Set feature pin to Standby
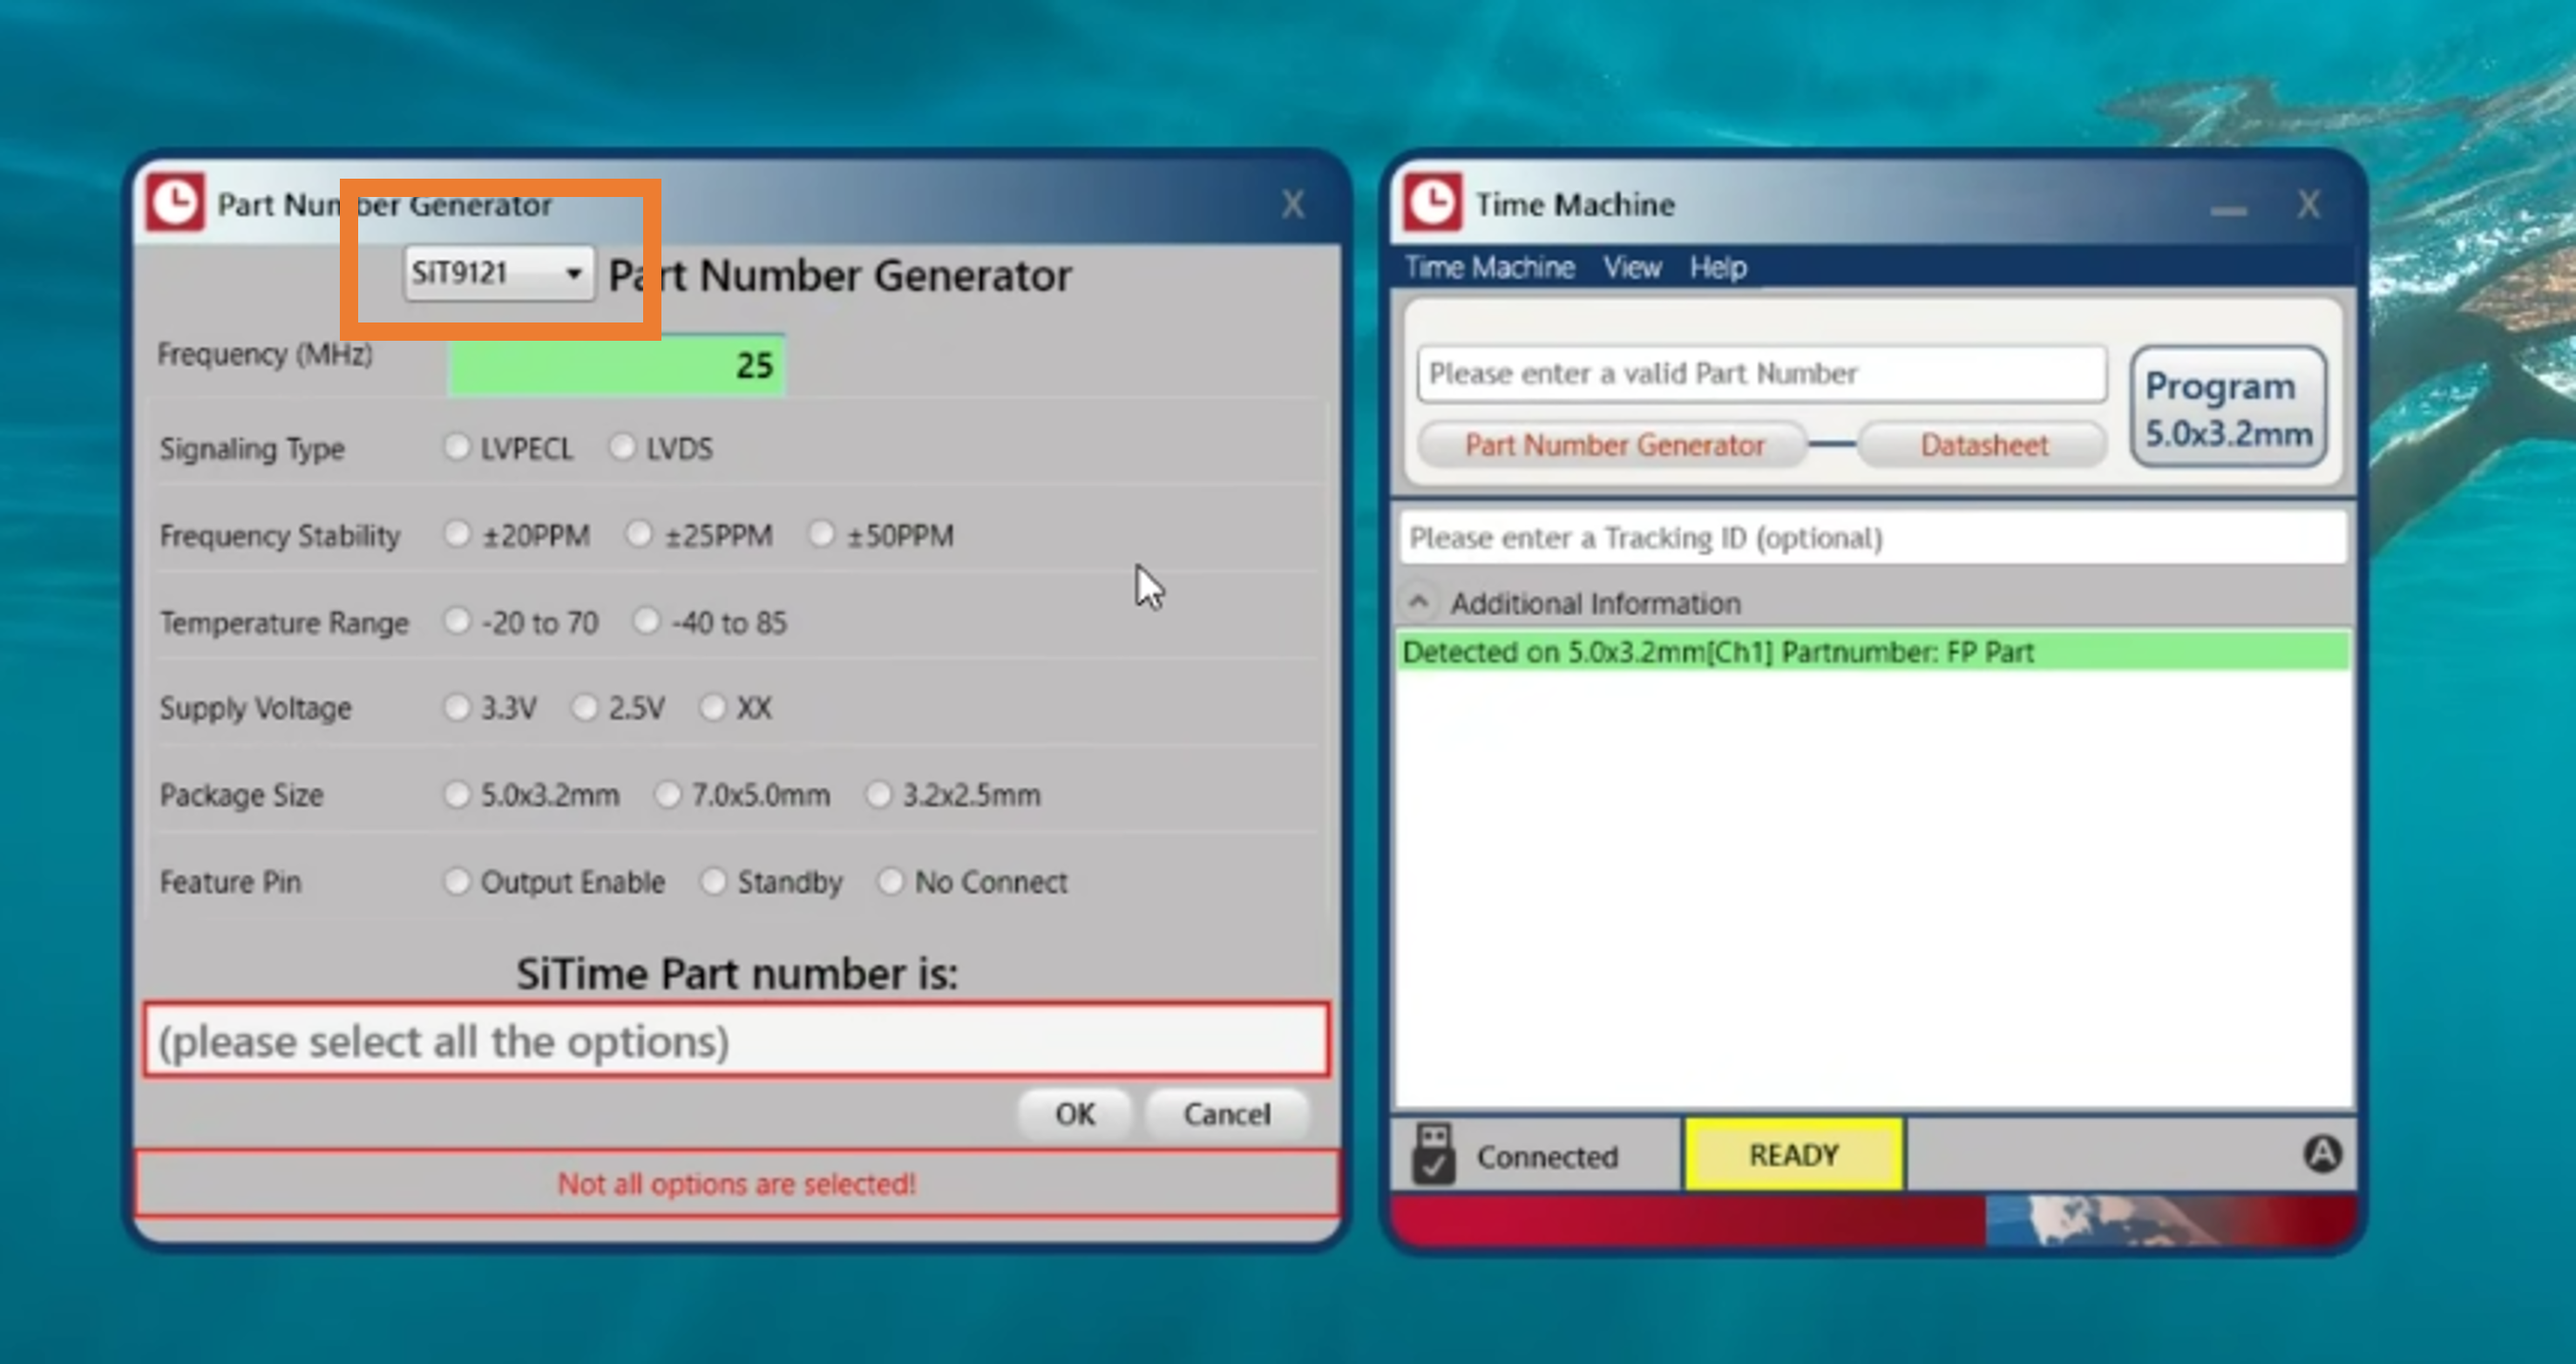2576x1364 pixels. coord(713,881)
